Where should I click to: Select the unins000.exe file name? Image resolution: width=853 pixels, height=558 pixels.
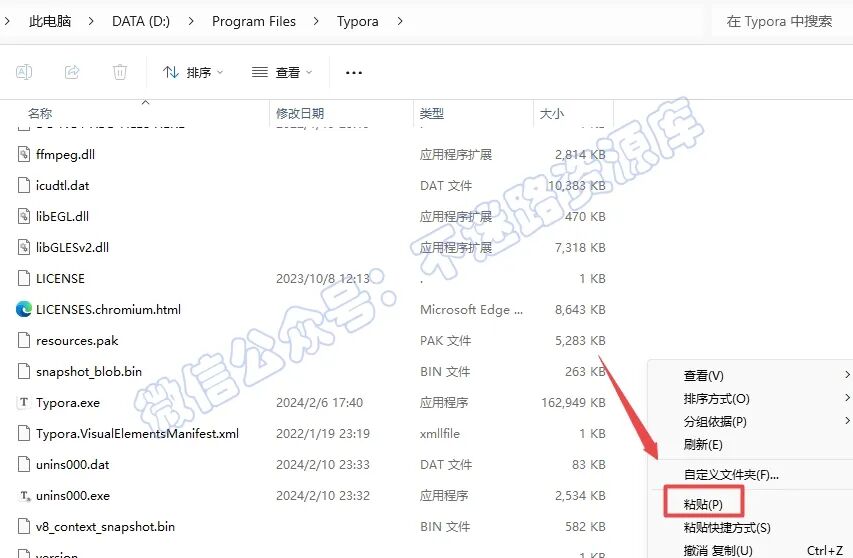coord(73,495)
